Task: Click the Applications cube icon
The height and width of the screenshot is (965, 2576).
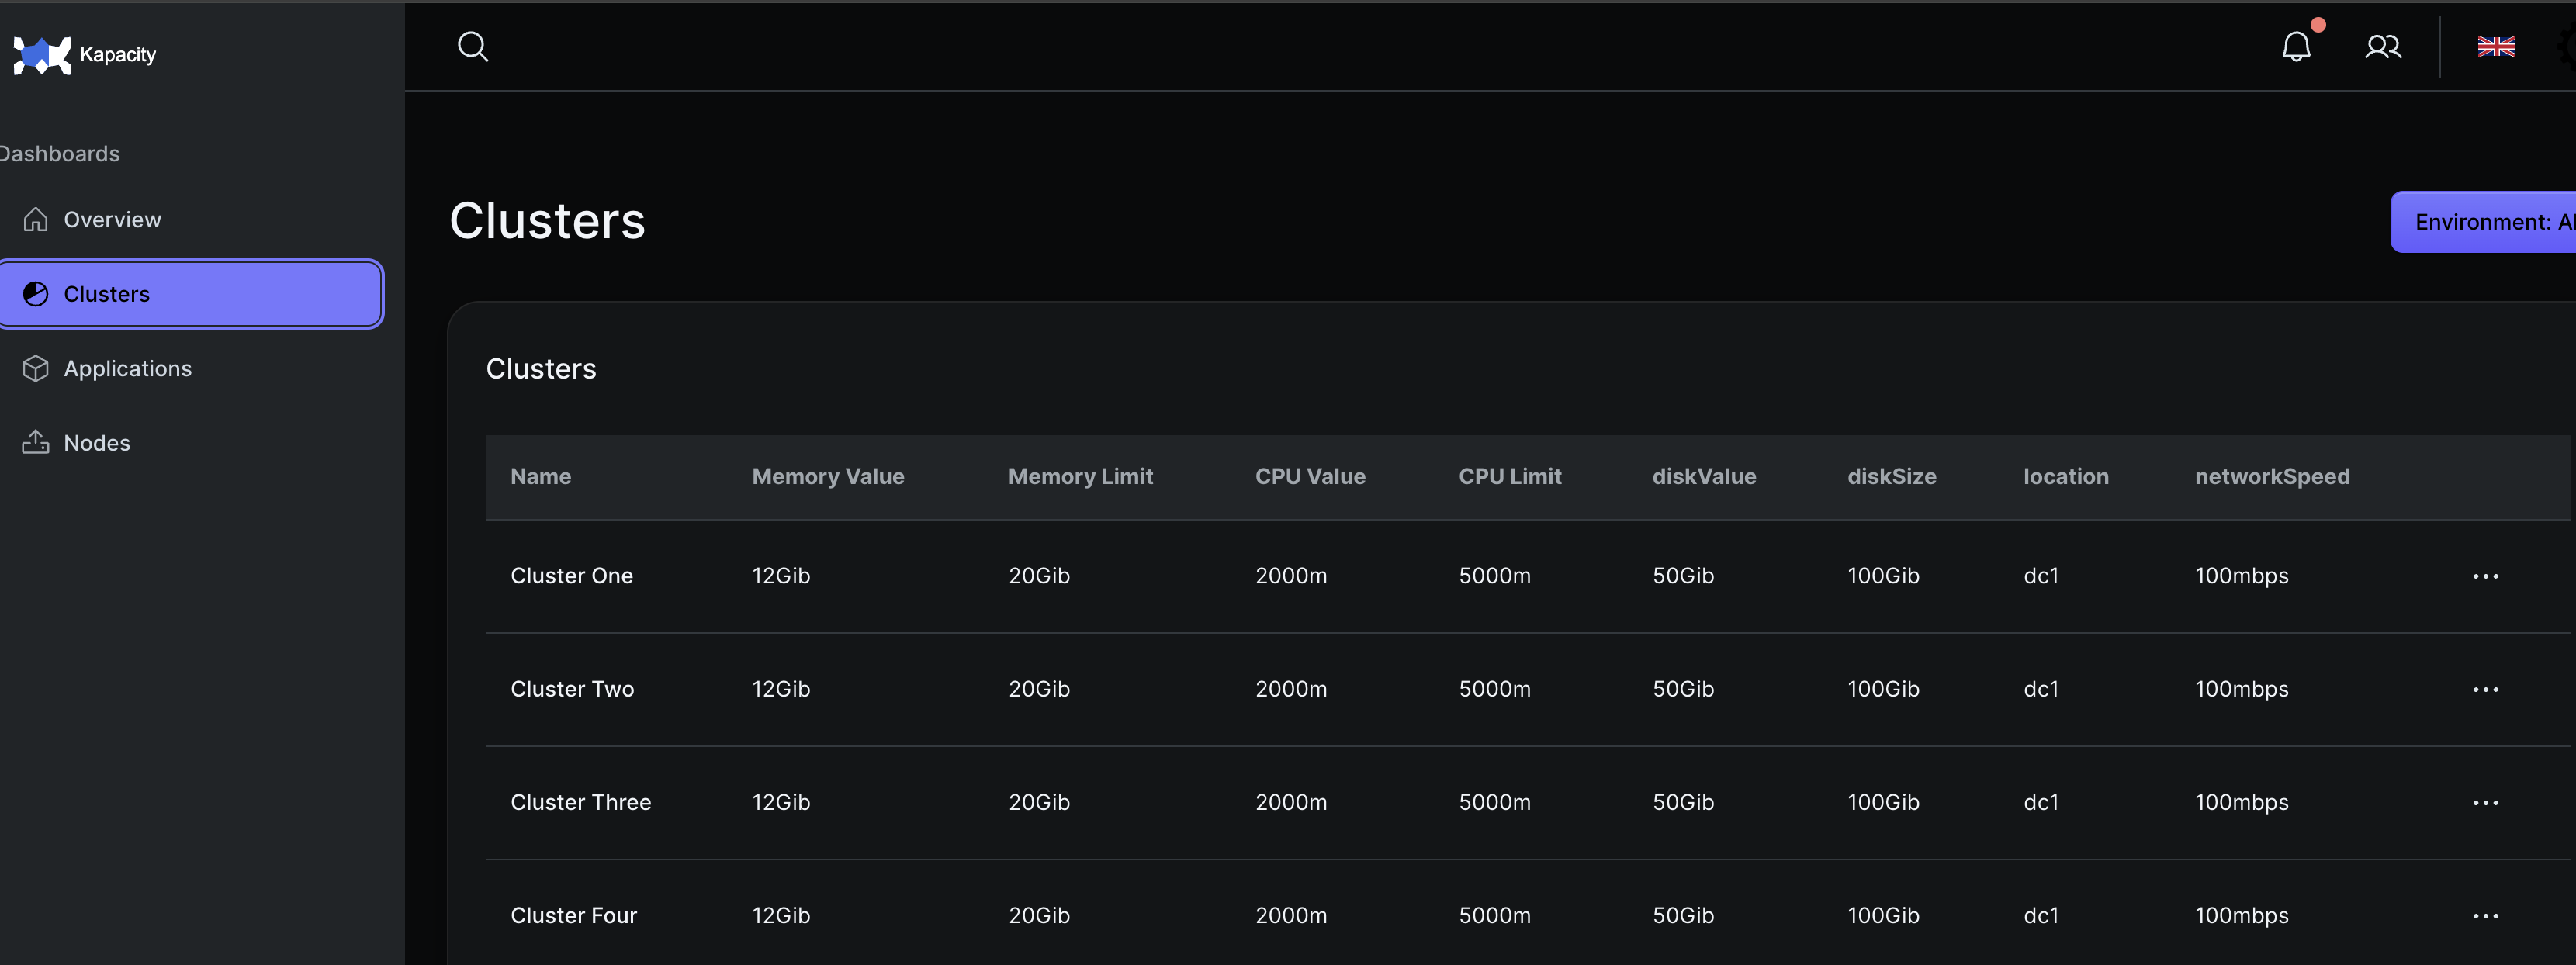Action: pyautogui.click(x=36, y=368)
